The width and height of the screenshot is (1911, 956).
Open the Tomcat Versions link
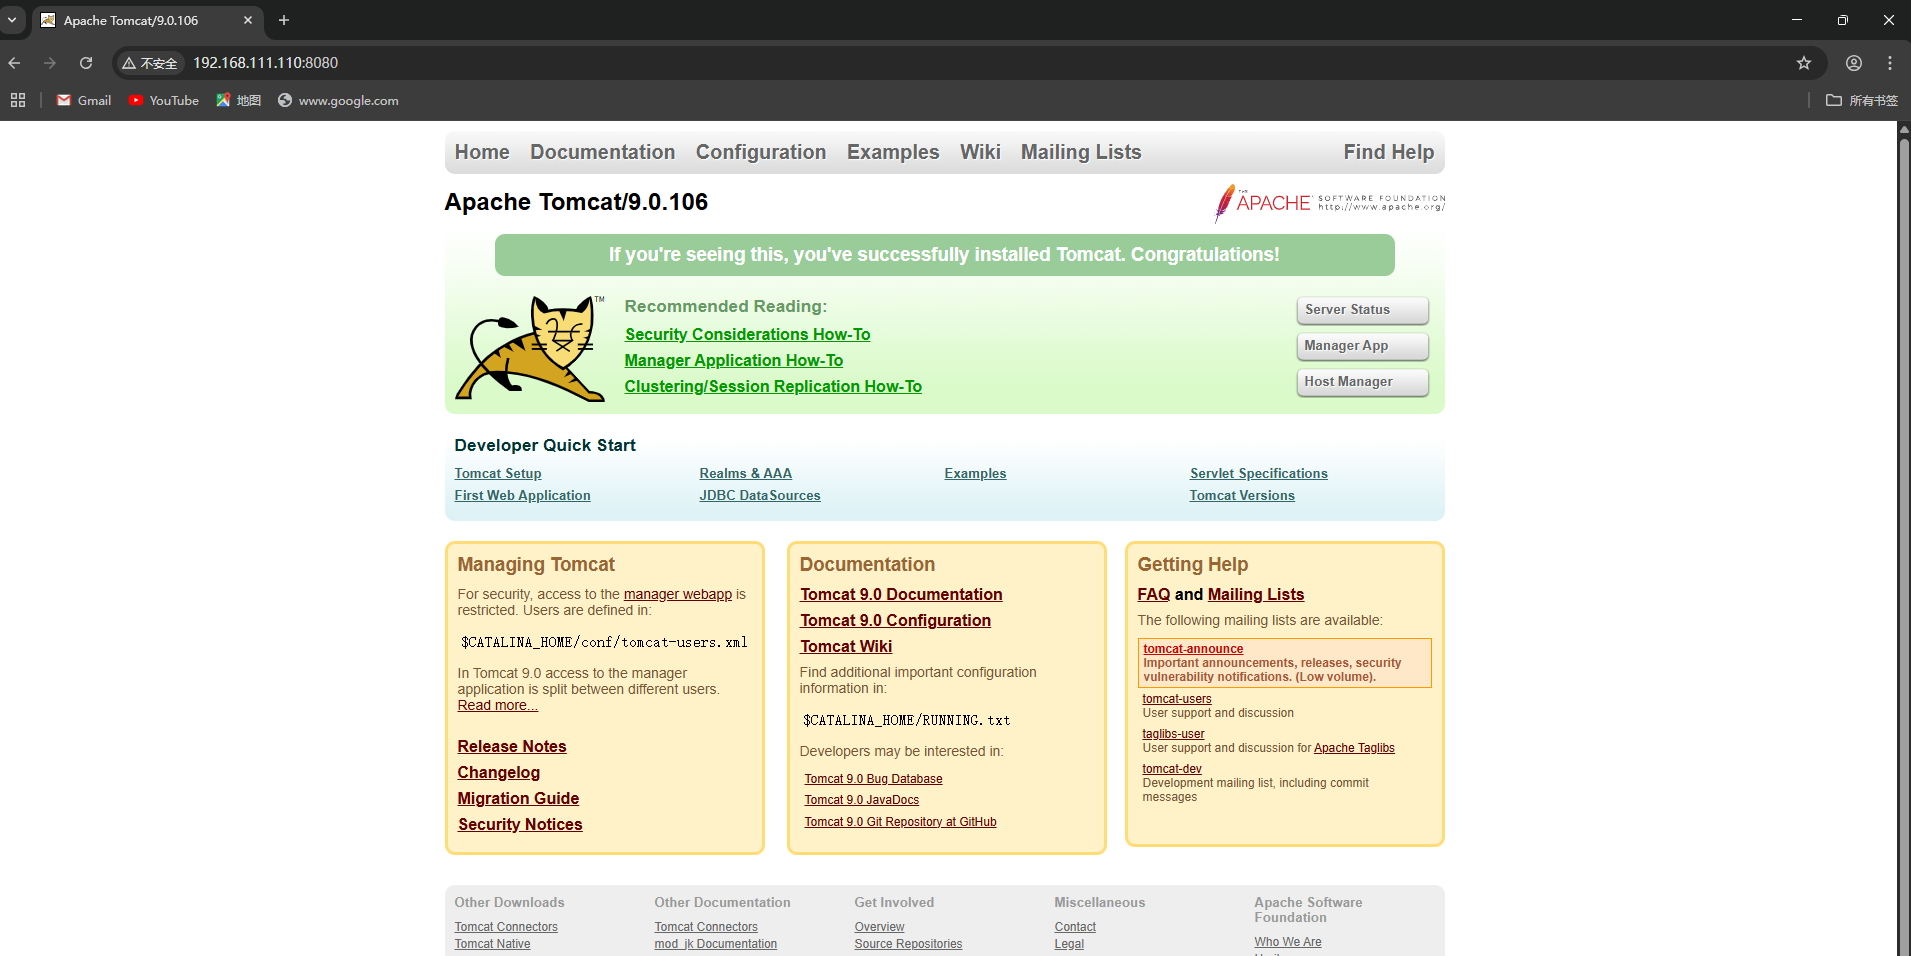coord(1242,496)
